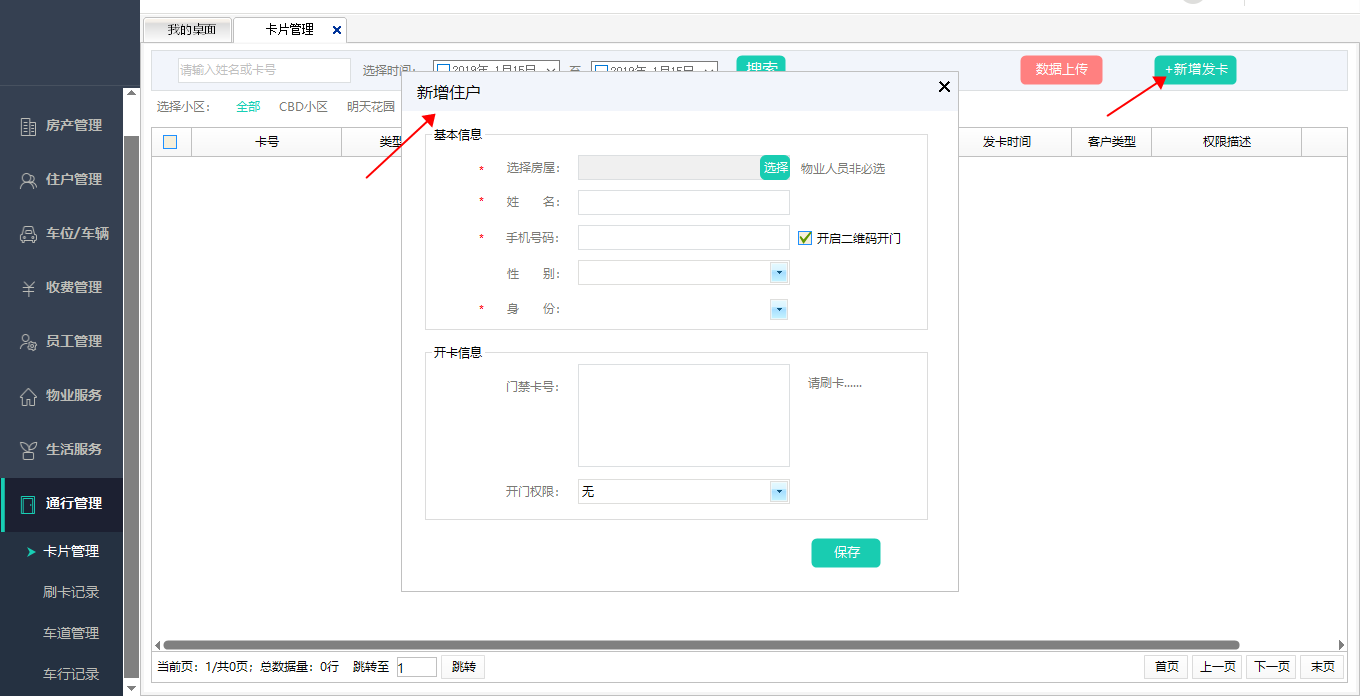
Task: Click the 员工管理 staff icon
Action: pos(29,342)
